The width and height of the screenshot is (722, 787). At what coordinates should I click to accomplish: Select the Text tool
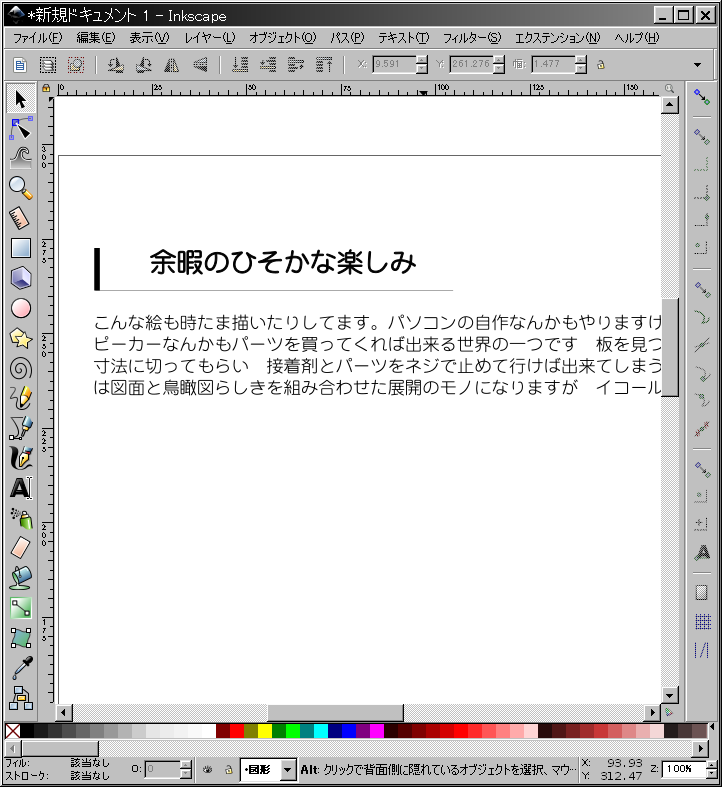pyautogui.click(x=21, y=488)
